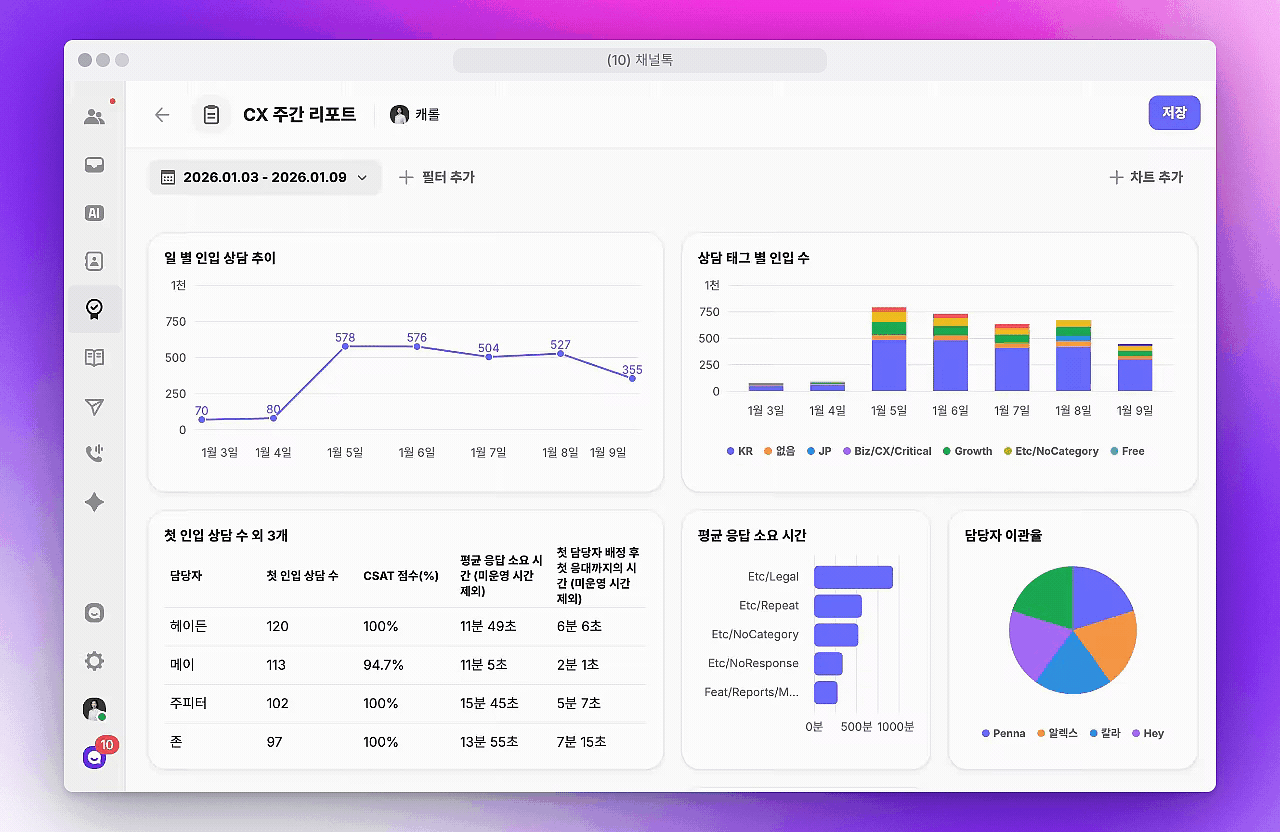Click the 504 data point on line chart
Image resolution: width=1280 pixels, height=832 pixels.
click(489, 357)
